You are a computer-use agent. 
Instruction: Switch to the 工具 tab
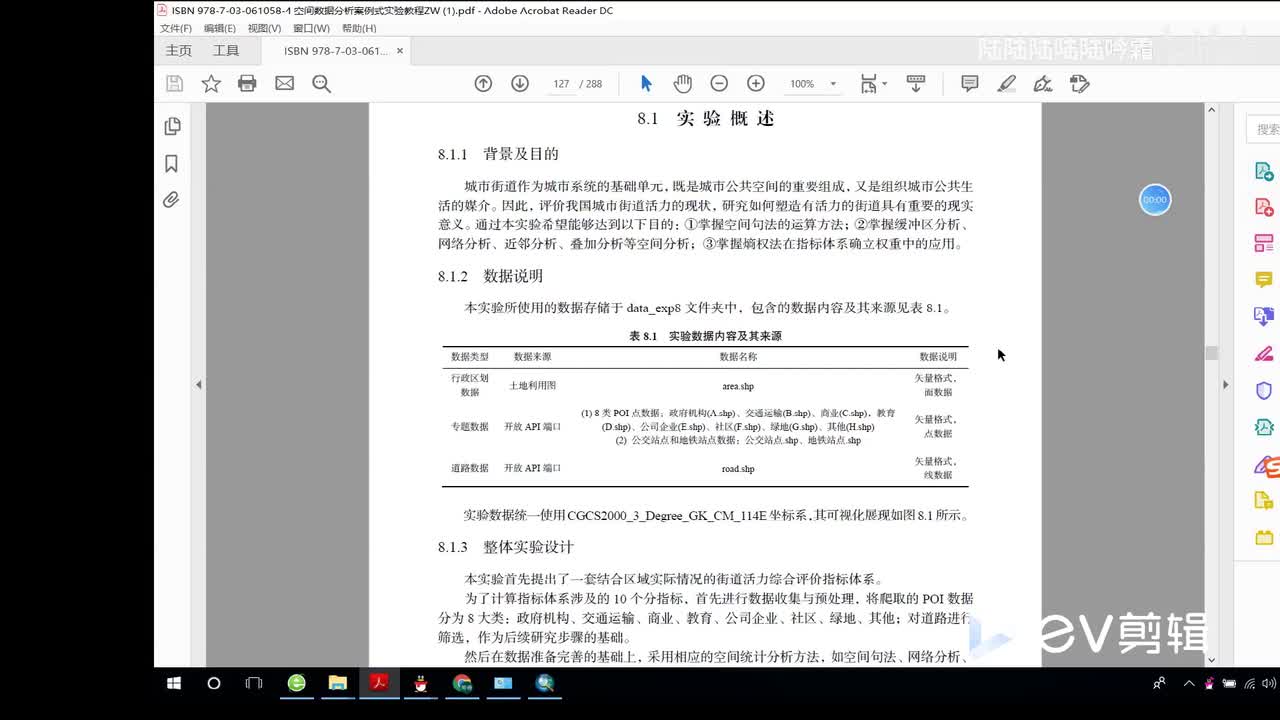click(226, 51)
